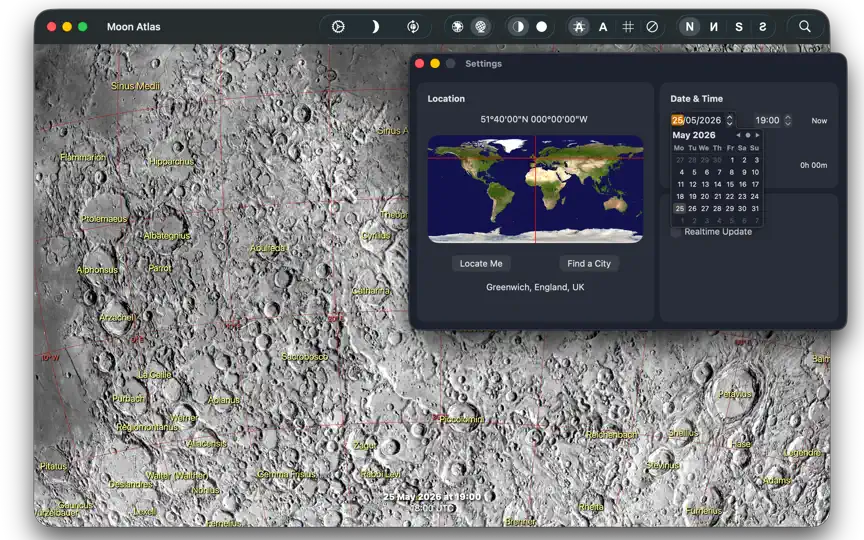Switch to full-lit white circle mode
864x540 pixels.
[x=542, y=26]
